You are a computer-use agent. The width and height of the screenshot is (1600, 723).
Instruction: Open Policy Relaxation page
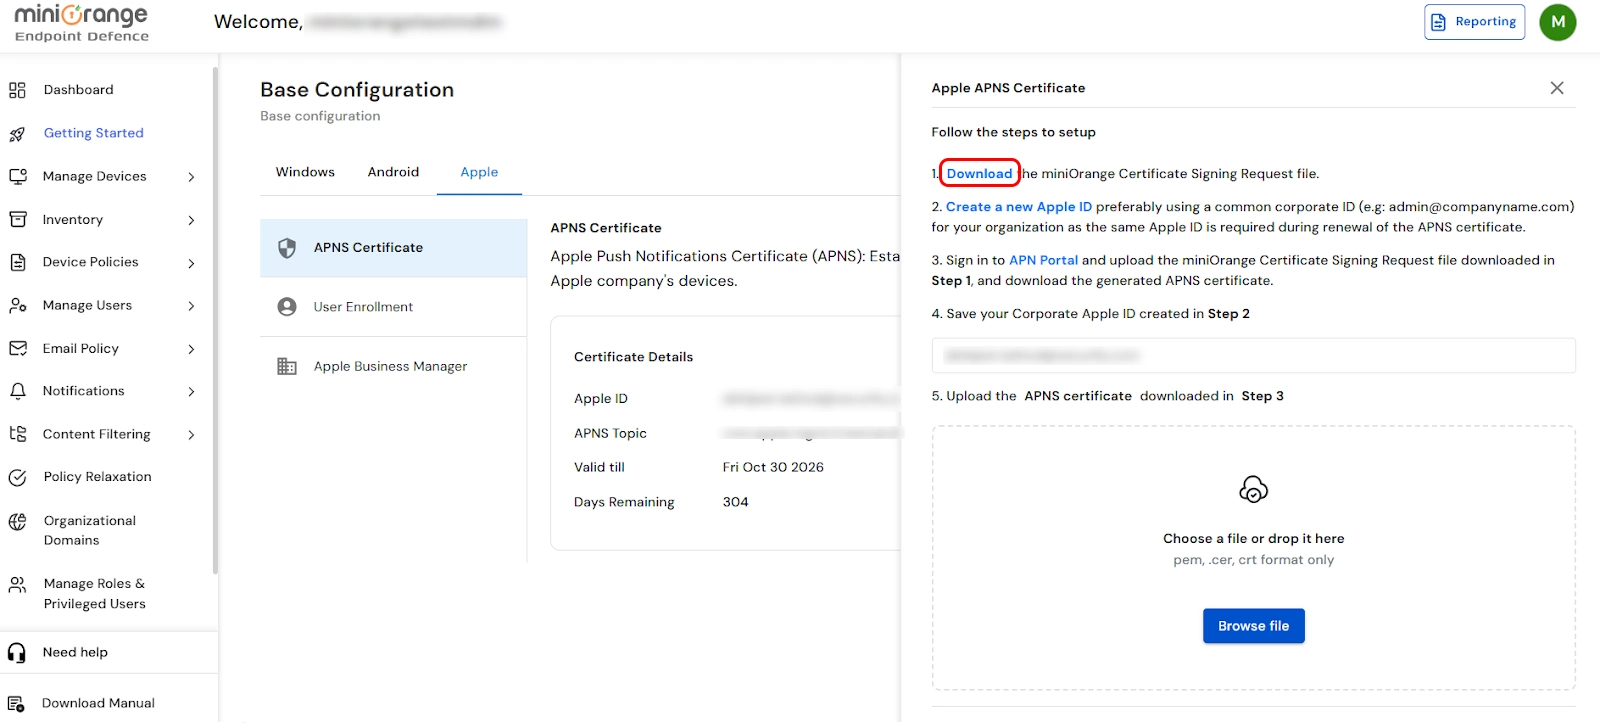point(97,477)
